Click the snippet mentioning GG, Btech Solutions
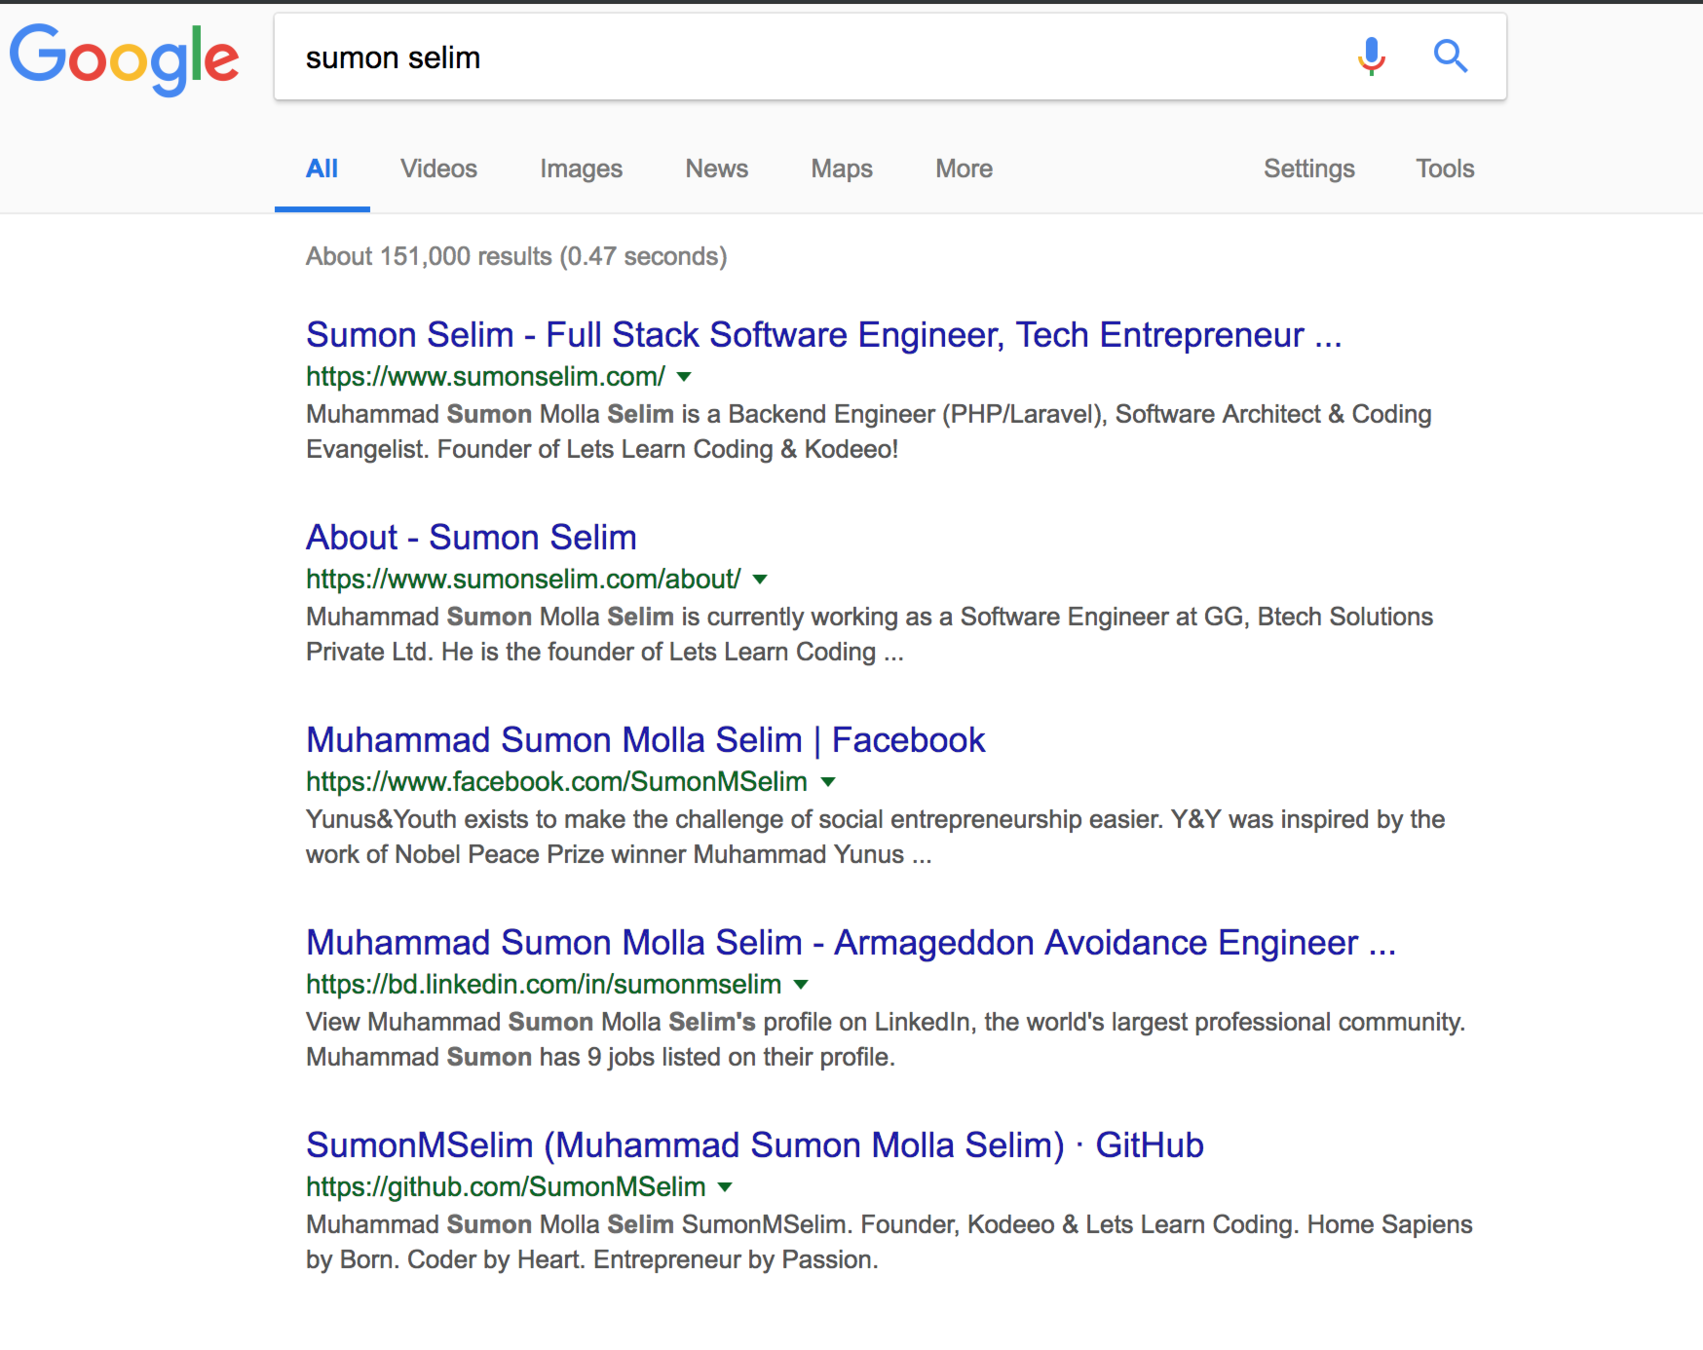Image resolution: width=1703 pixels, height=1350 pixels. (869, 634)
